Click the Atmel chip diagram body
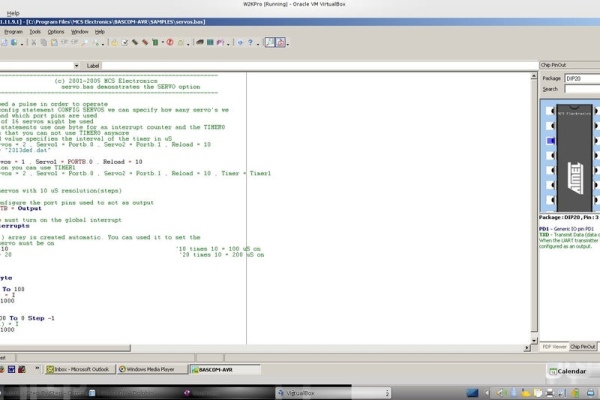The image size is (600, 400). (x=574, y=158)
